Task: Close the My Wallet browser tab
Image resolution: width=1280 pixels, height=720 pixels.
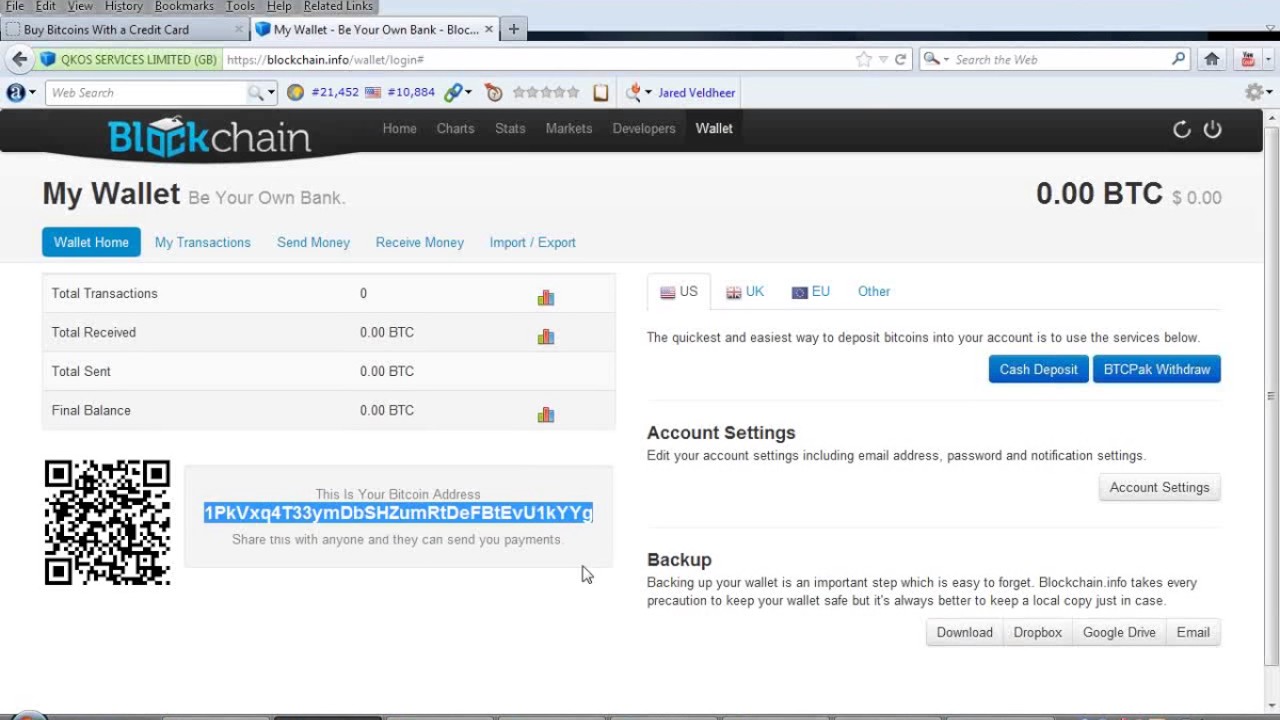Action: pos(489,29)
